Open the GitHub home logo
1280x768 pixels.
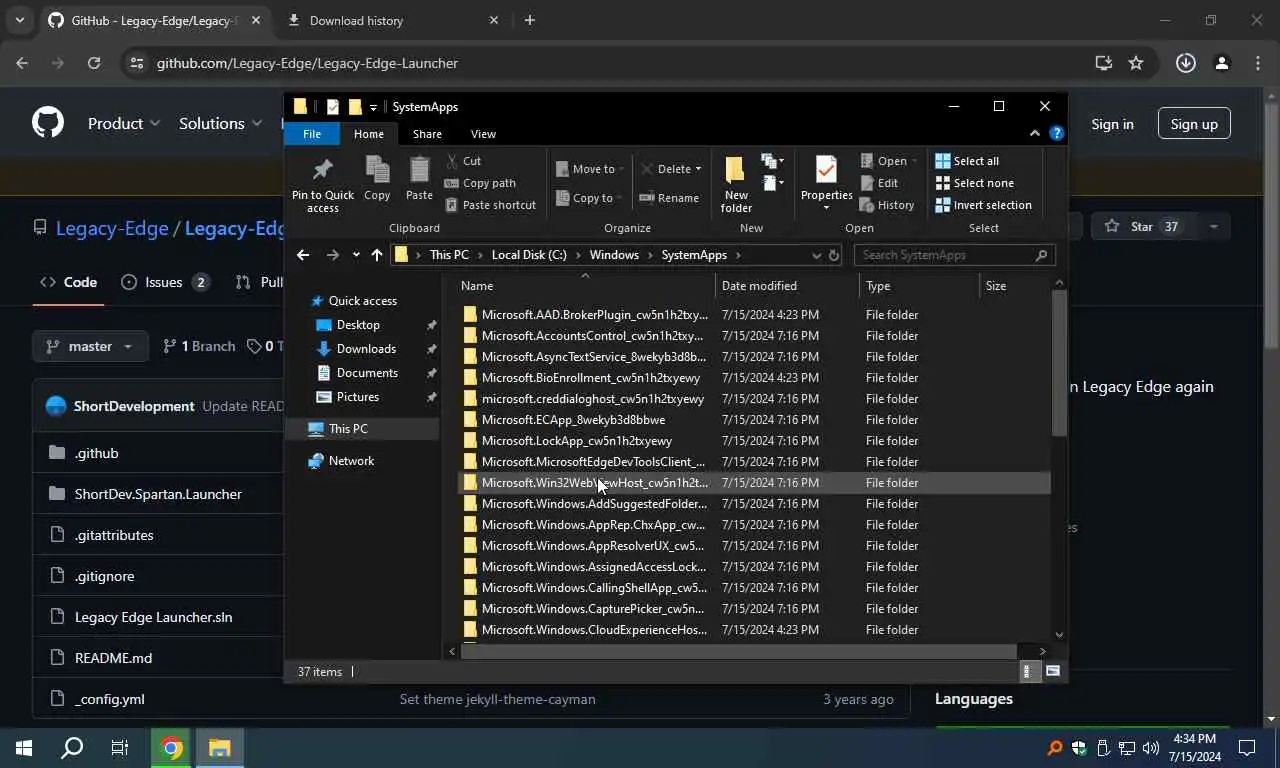(x=47, y=123)
